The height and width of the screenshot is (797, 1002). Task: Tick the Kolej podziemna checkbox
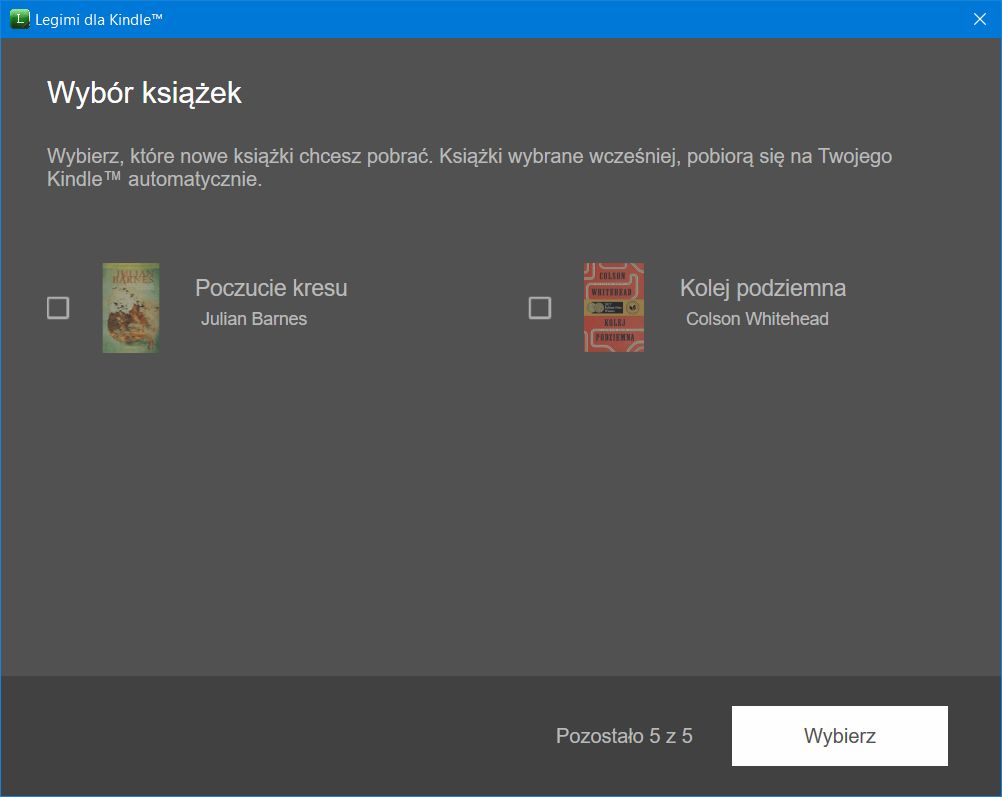point(540,307)
